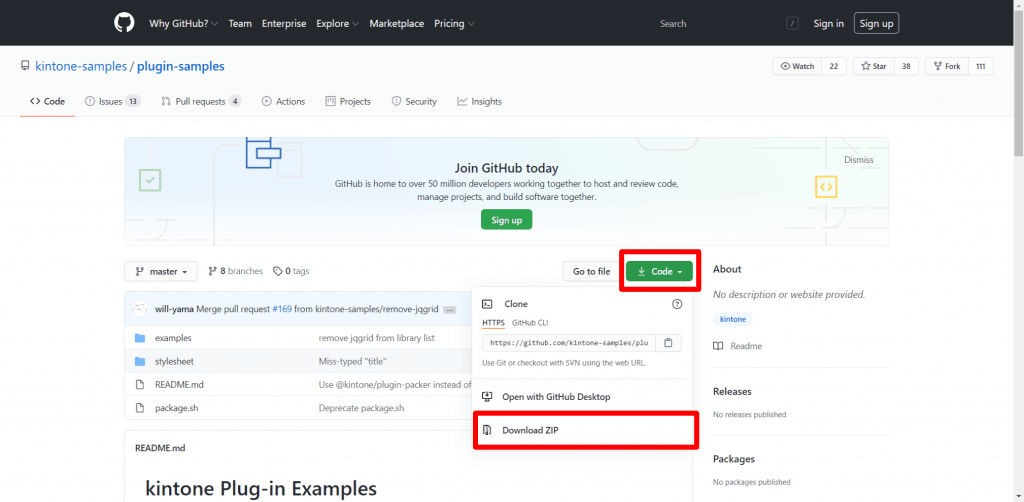Viewport: 1024px width, 502px height.
Task: Copy the clone URL with clipboard icon
Action: [x=668, y=342]
